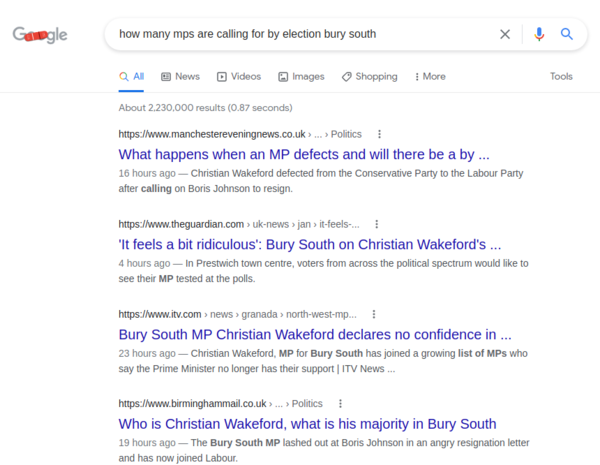Screen dimensions: 600x465
Task: Click the Shopping tab tag icon
Action: pyautogui.click(x=346, y=77)
